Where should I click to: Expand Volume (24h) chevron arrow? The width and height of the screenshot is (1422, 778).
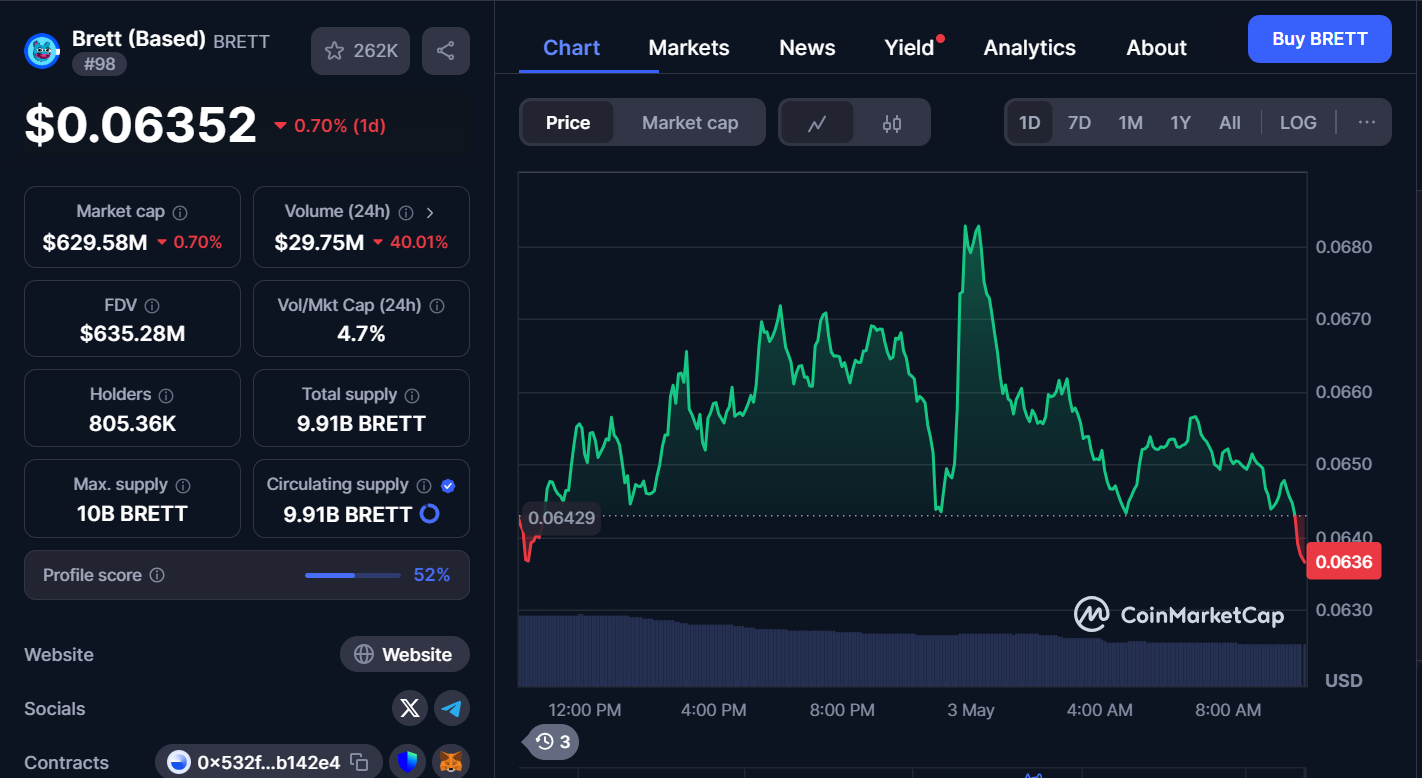click(430, 212)
